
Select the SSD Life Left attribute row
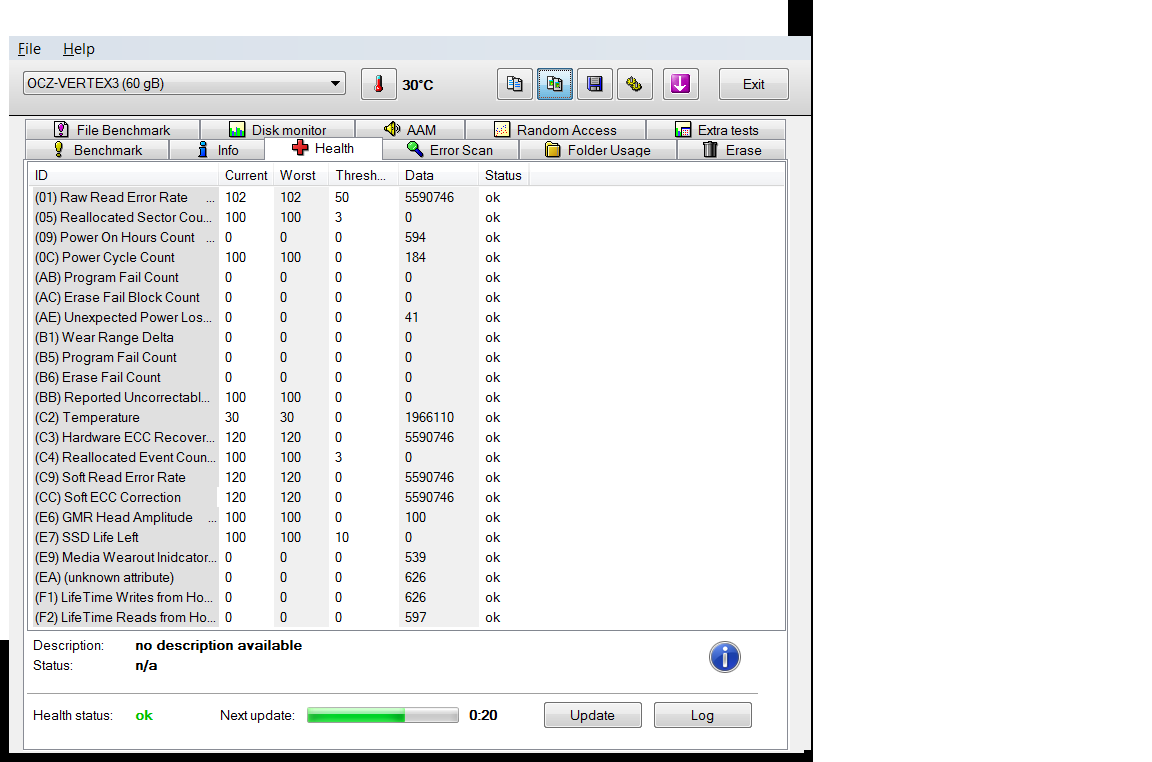[125, 537]
